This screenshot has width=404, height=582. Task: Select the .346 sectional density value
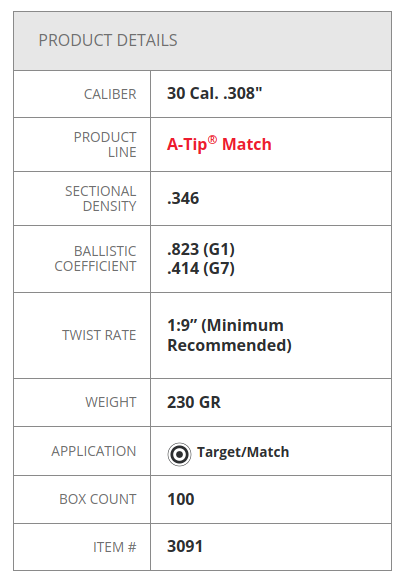(x=183, y=198)
